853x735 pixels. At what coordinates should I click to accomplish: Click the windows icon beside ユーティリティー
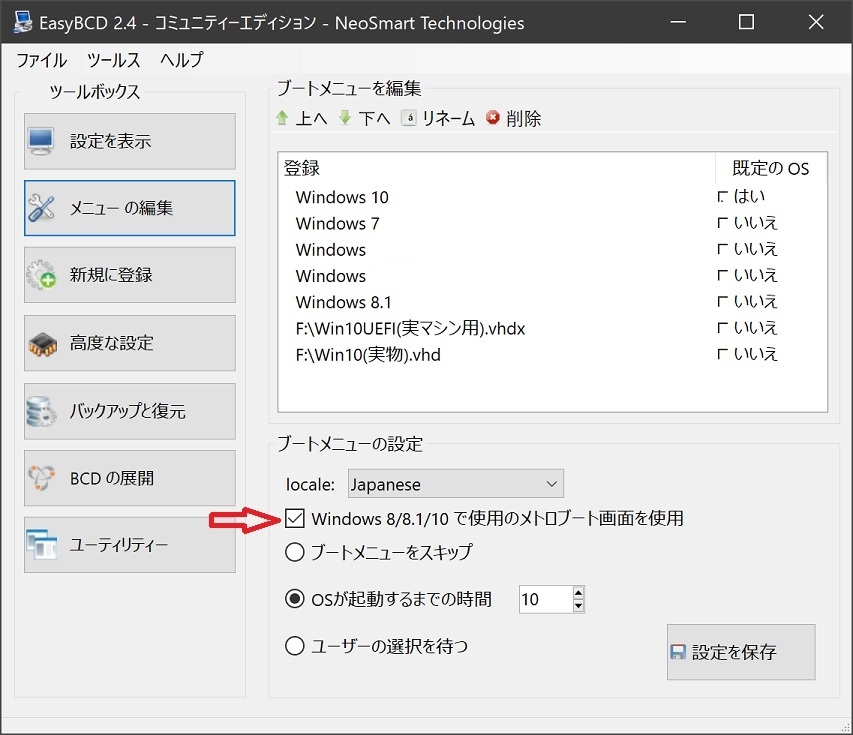point(41,545)
